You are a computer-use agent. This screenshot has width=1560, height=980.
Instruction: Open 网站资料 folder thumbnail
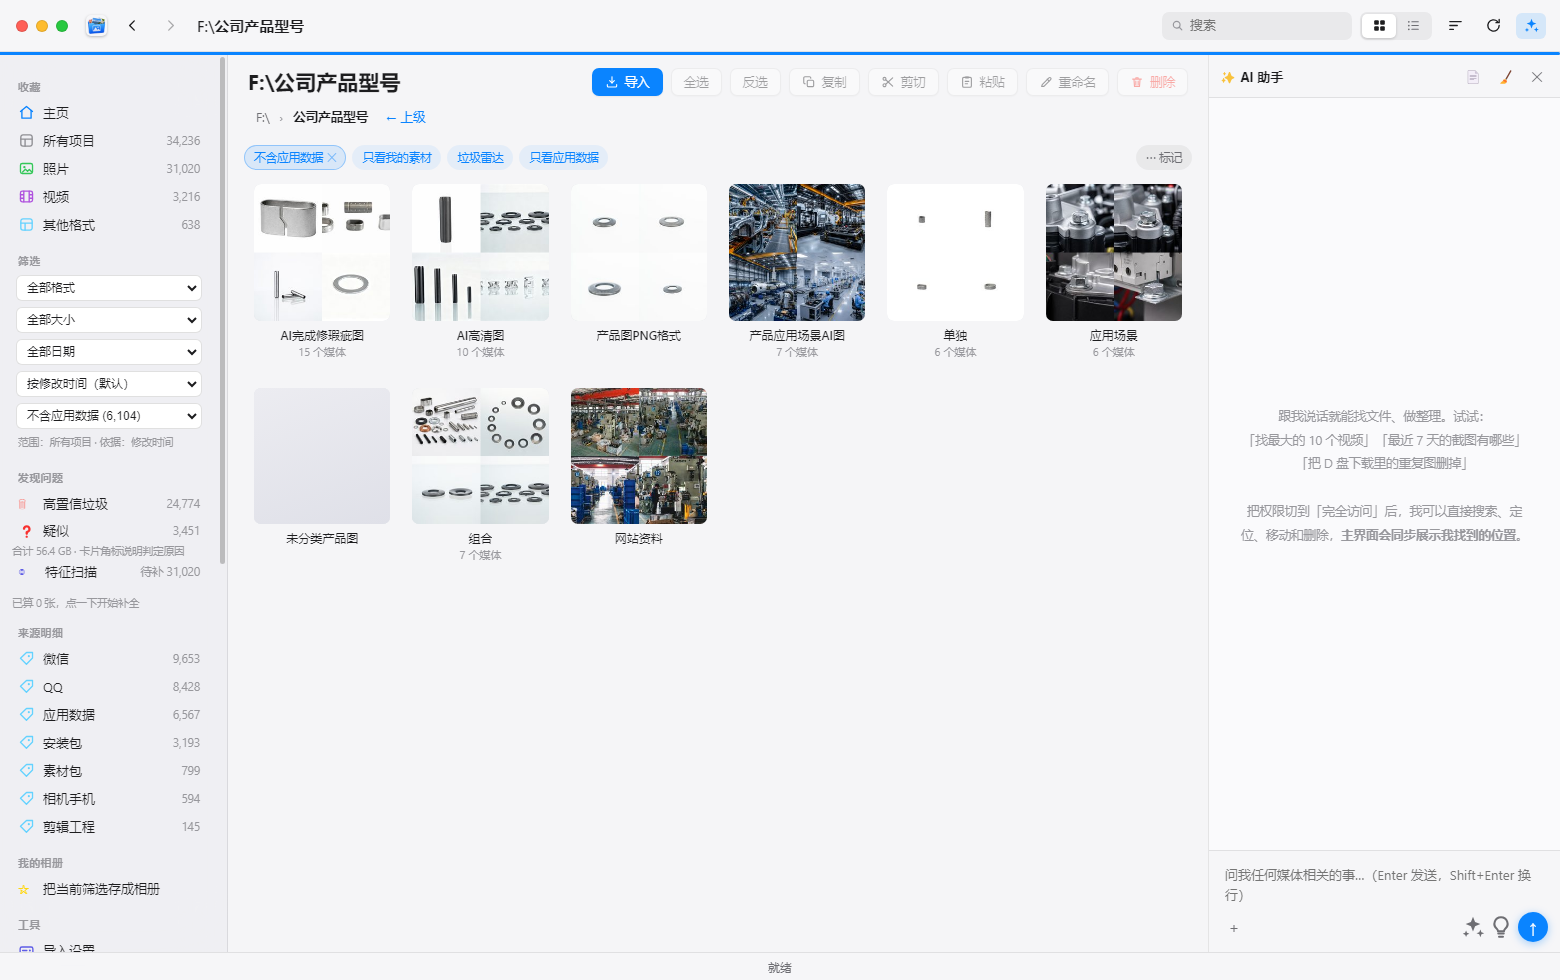[x=639, y=456]
